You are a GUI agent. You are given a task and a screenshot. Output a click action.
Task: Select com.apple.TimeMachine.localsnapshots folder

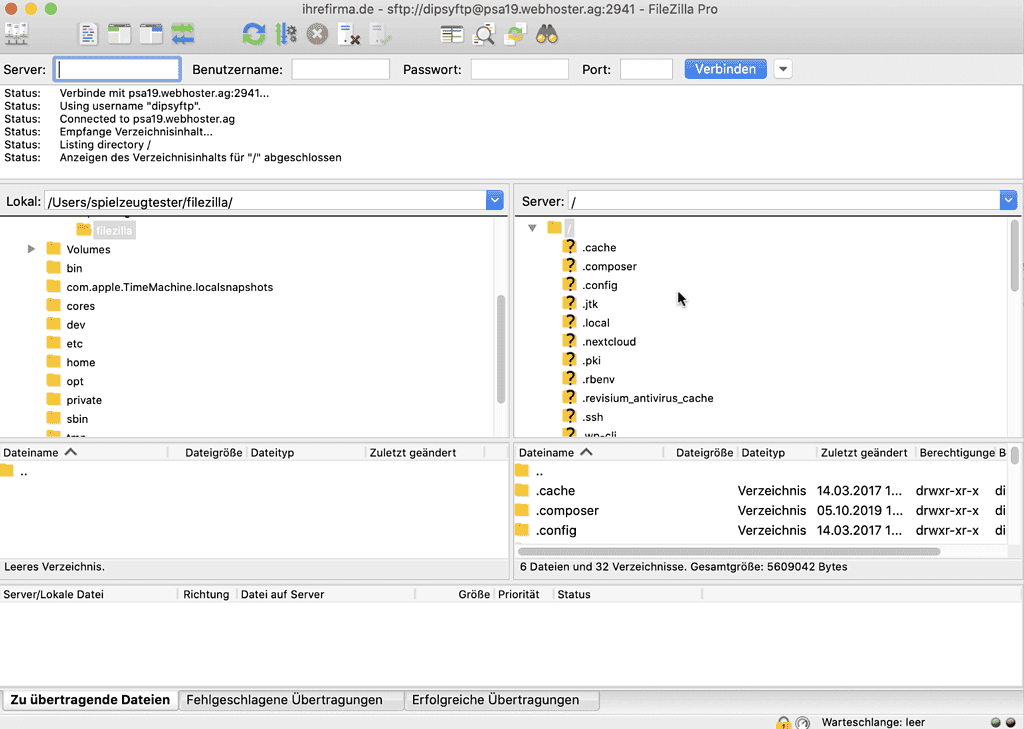[x=169, y=287]
